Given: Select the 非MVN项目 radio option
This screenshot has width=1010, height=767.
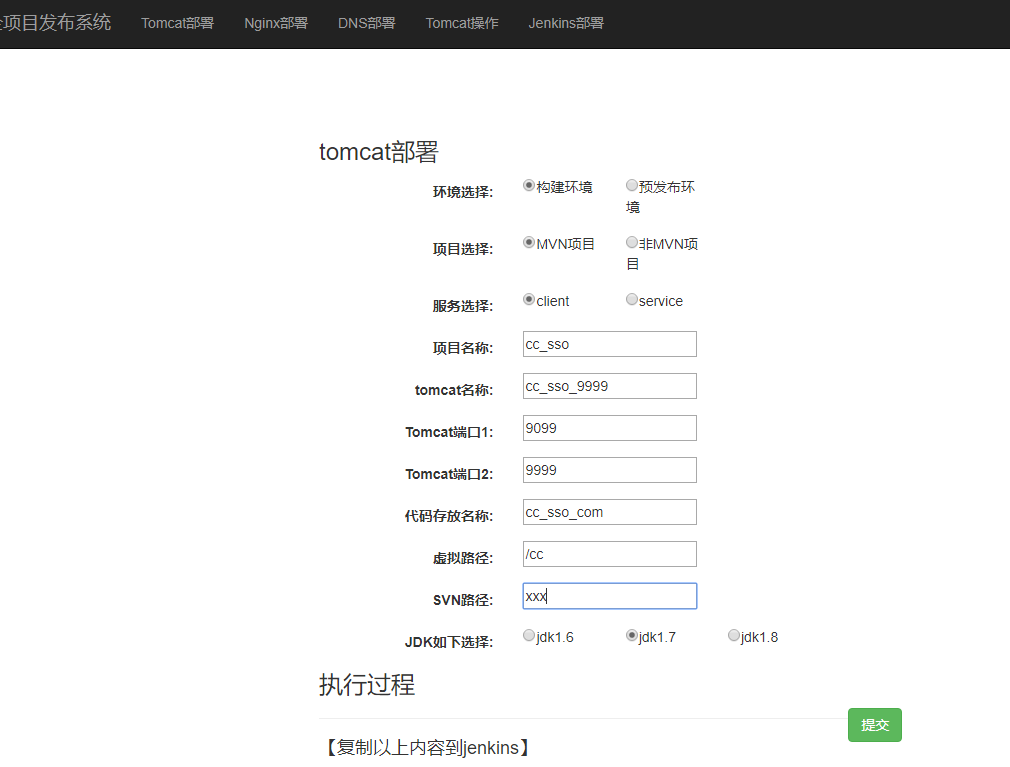Looking at the screenshot, I should (631, 243).
